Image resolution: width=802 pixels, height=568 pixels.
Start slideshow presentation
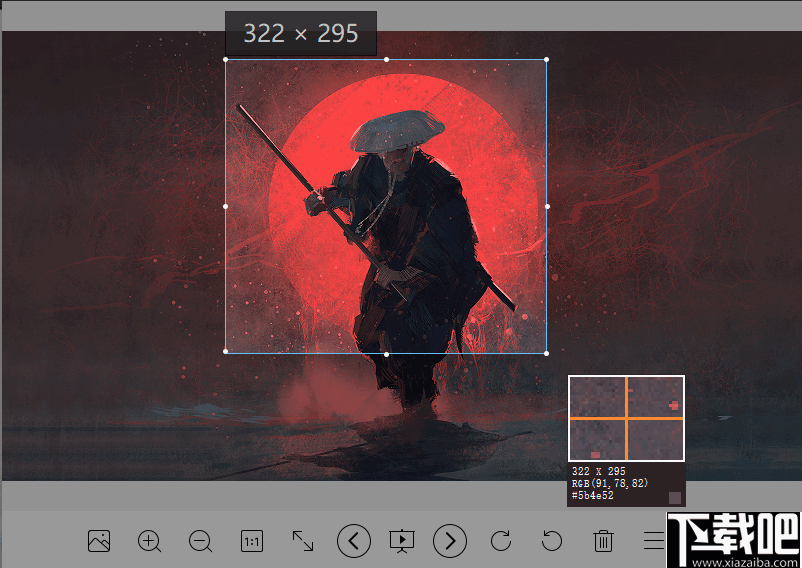click(x=402, y=541)
